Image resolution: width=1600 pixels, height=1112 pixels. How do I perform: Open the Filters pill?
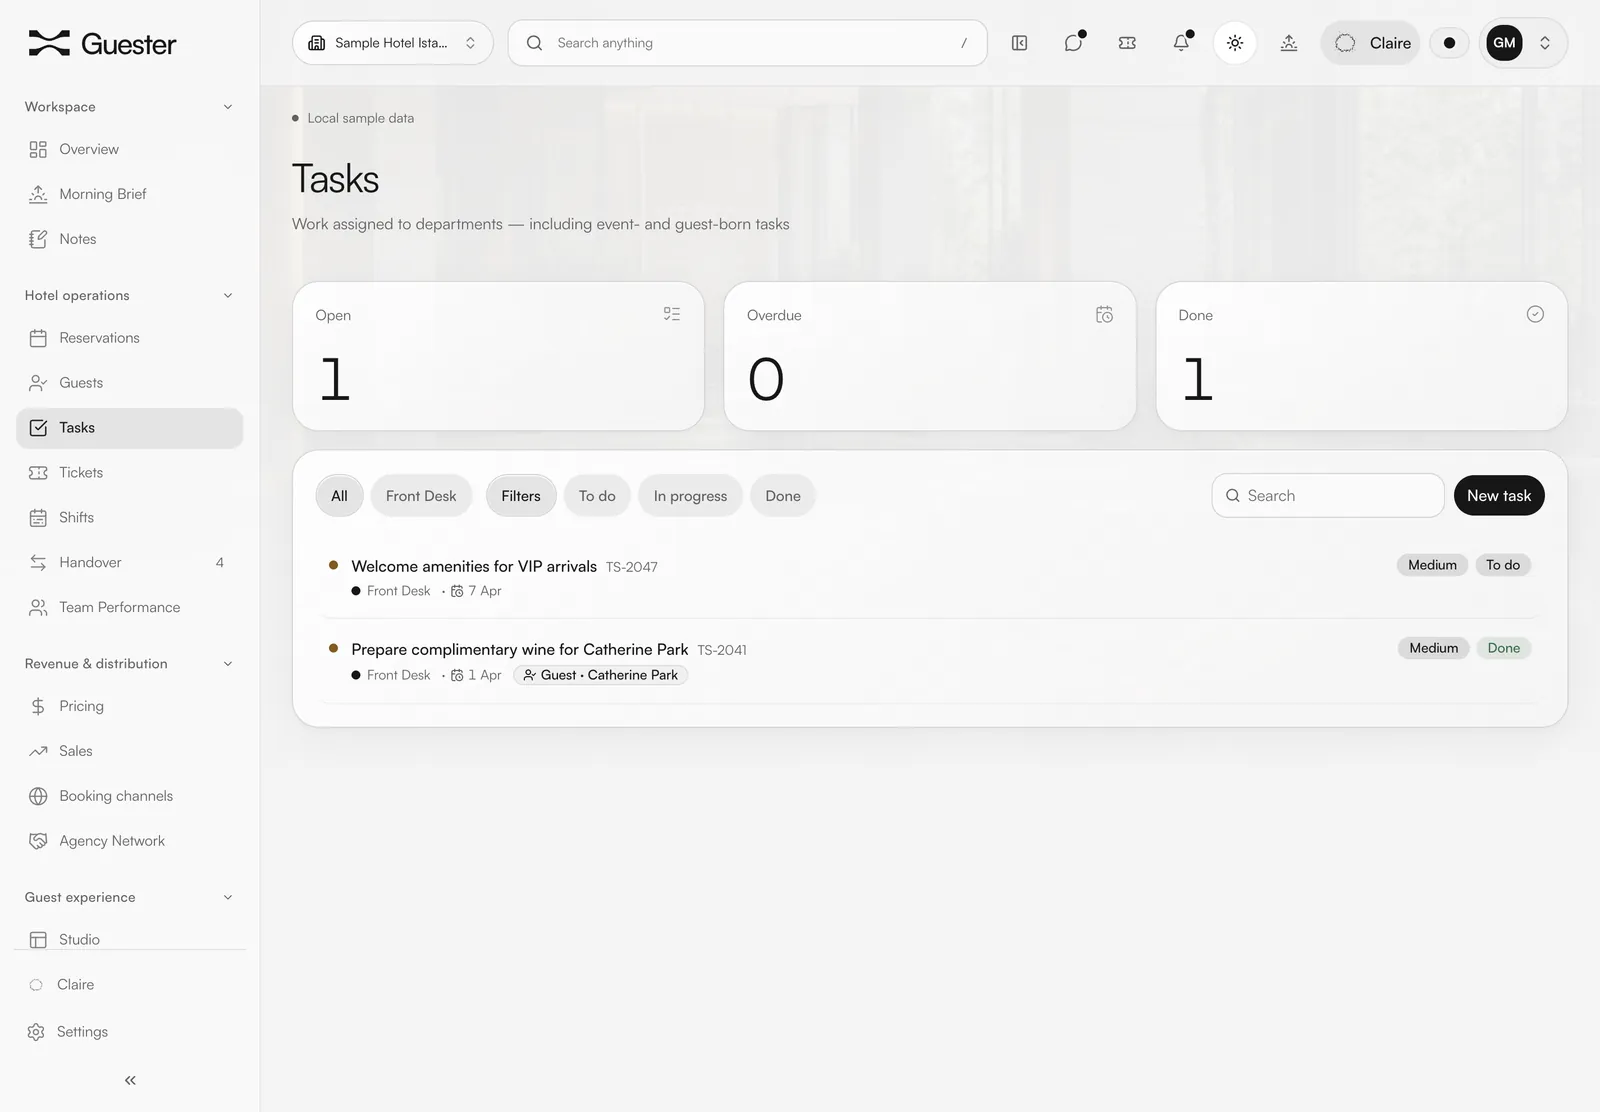click(x=521, y=496)
